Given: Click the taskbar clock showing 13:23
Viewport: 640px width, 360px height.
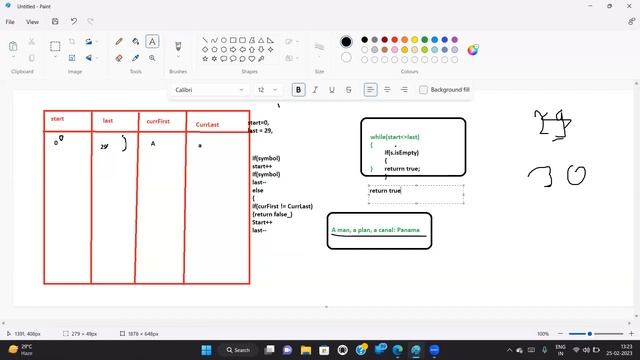Looking at the screenshot, I should click(620, 350).
